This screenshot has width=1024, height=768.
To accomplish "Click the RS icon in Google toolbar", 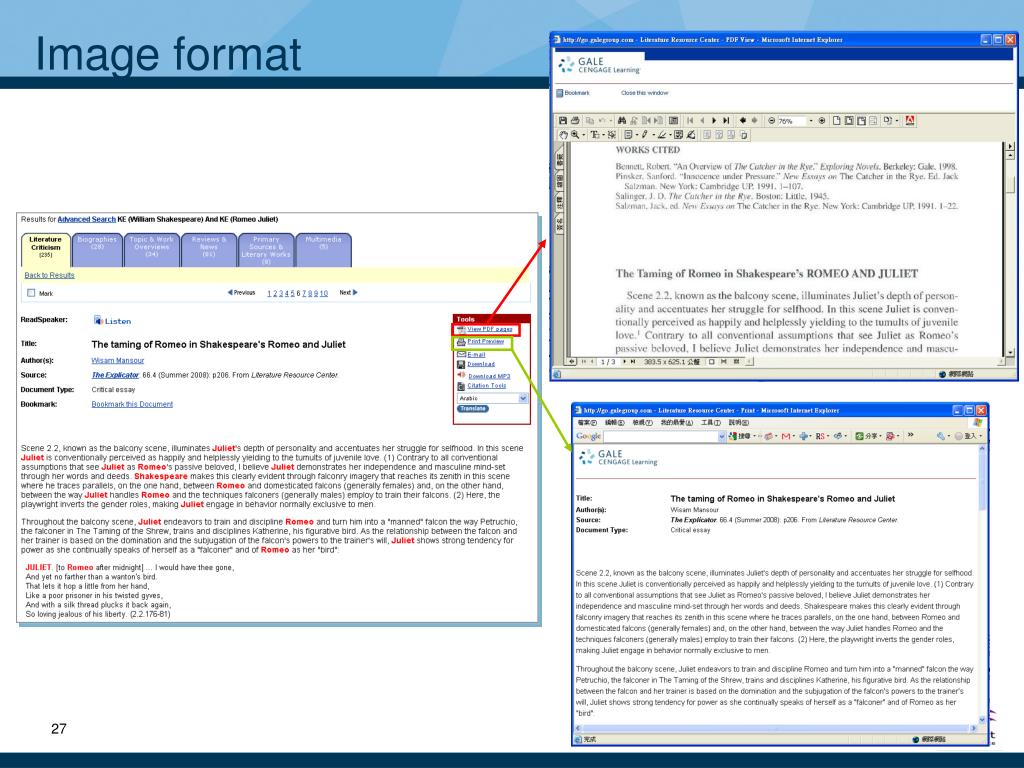I will click(820, 436).
